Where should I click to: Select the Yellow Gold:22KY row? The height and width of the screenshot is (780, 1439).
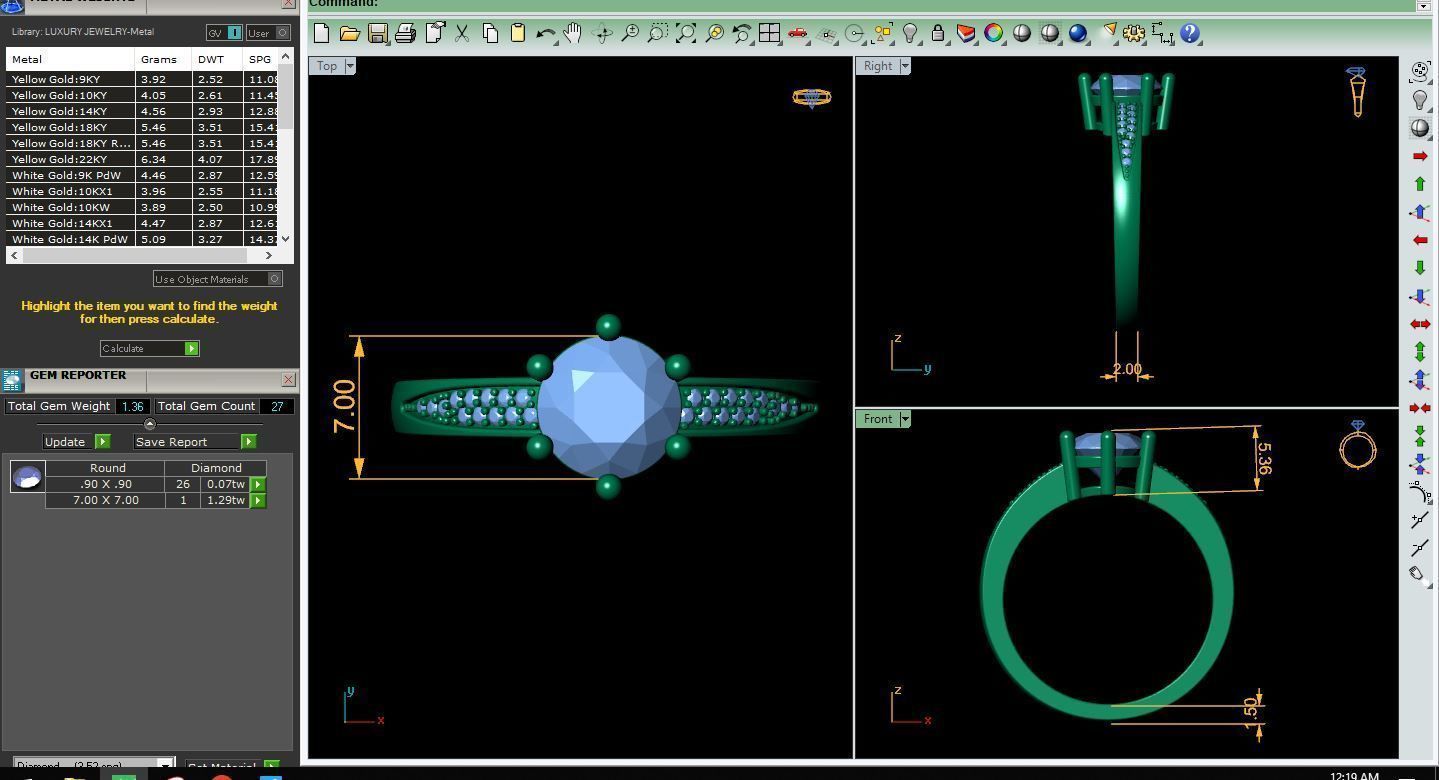tap(142, 159)
